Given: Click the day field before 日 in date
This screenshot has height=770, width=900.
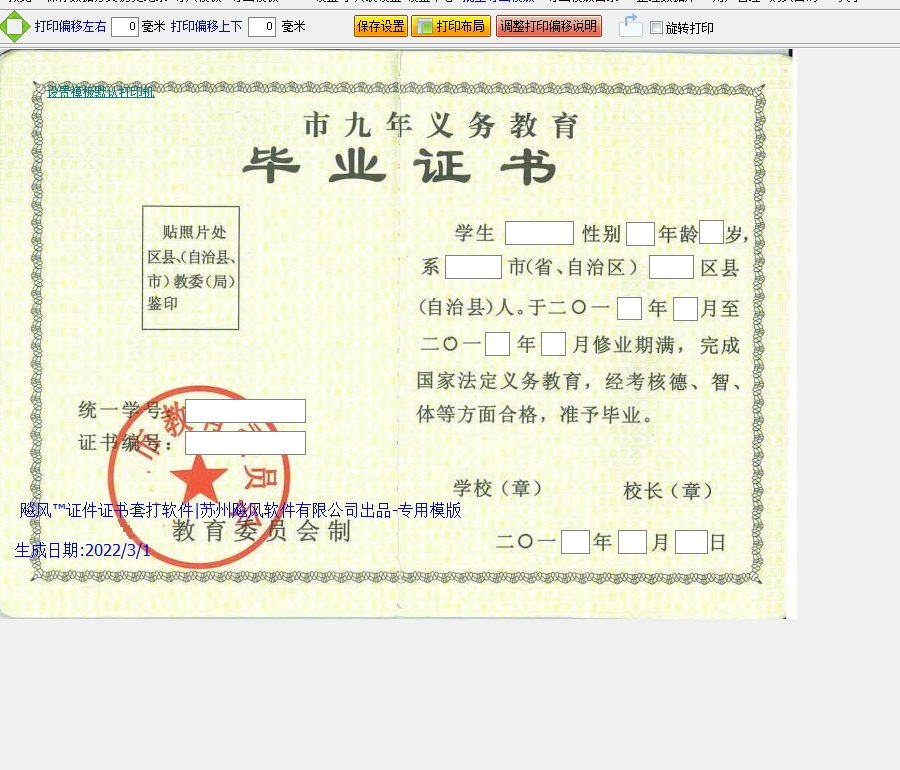Looking at the screenshot, I should click(x=691, y=542).
